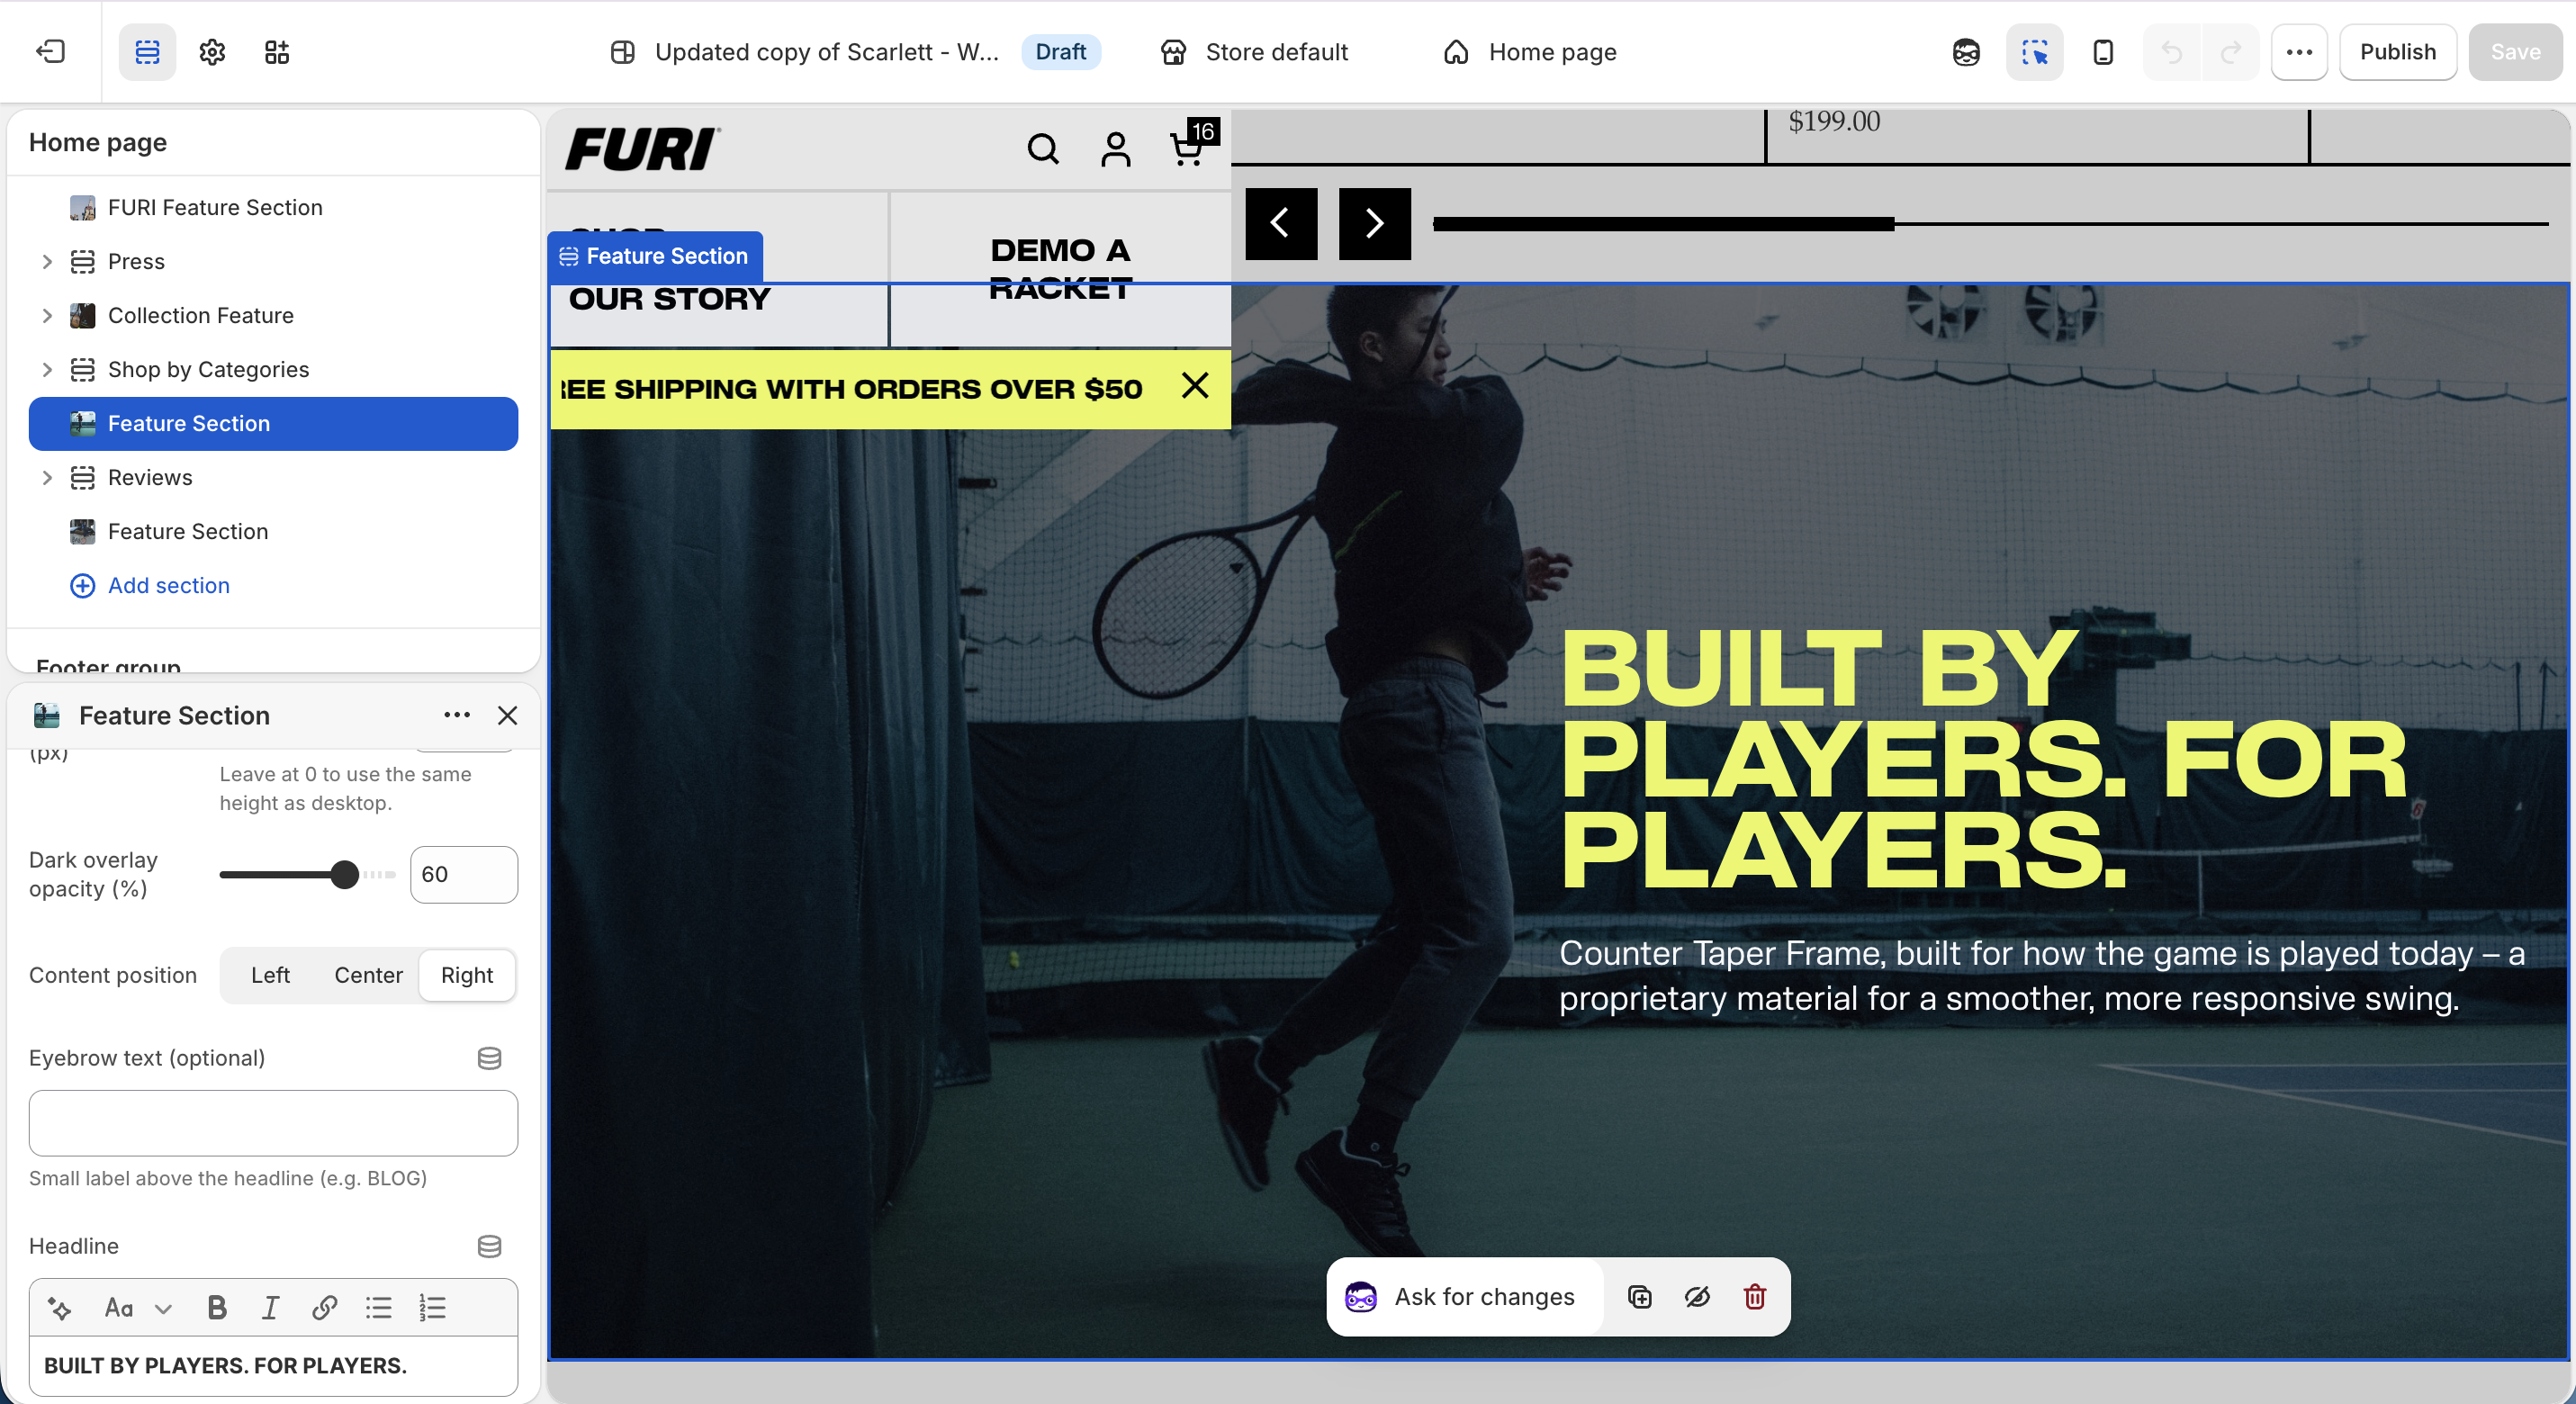Expand the Shop by Categories section

pyautogui.click(x=47, y=369)
